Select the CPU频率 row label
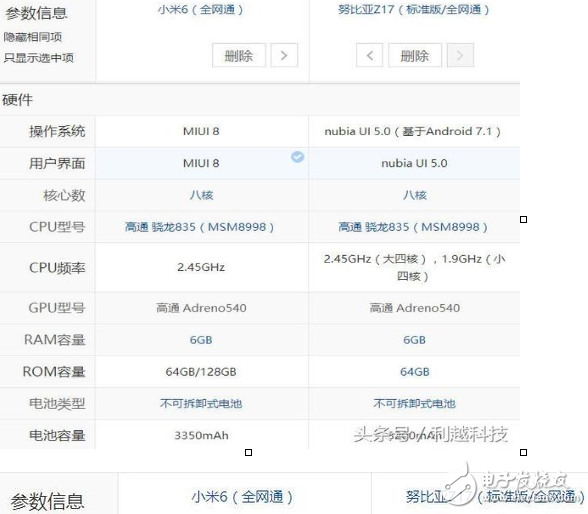The image size is (588, 514). click(x=57, y=267)
